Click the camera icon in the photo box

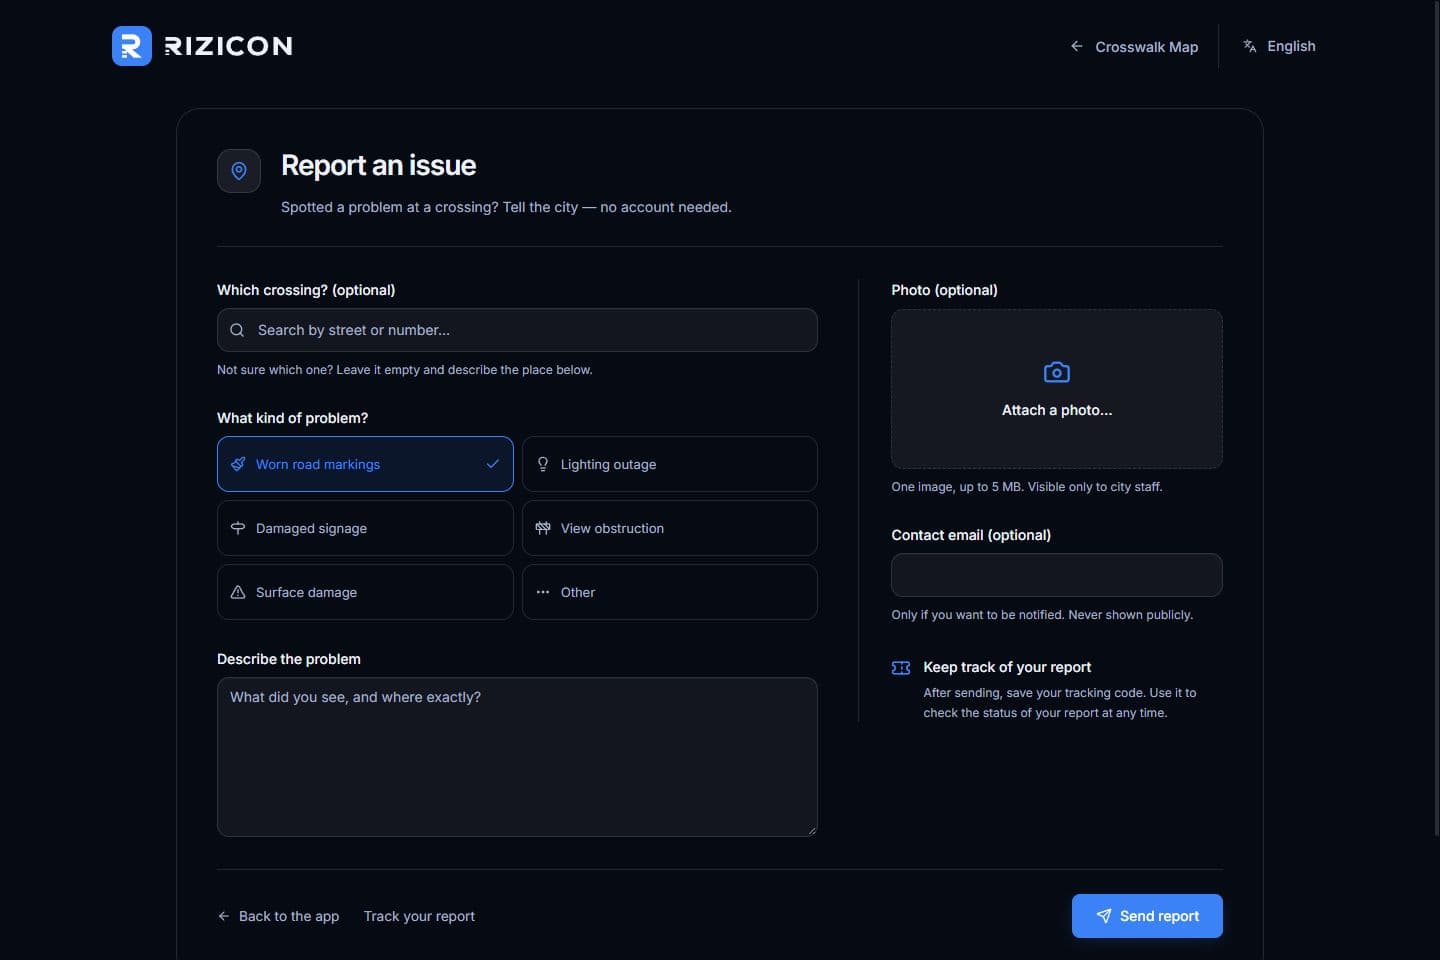(x=1057, y=372)
